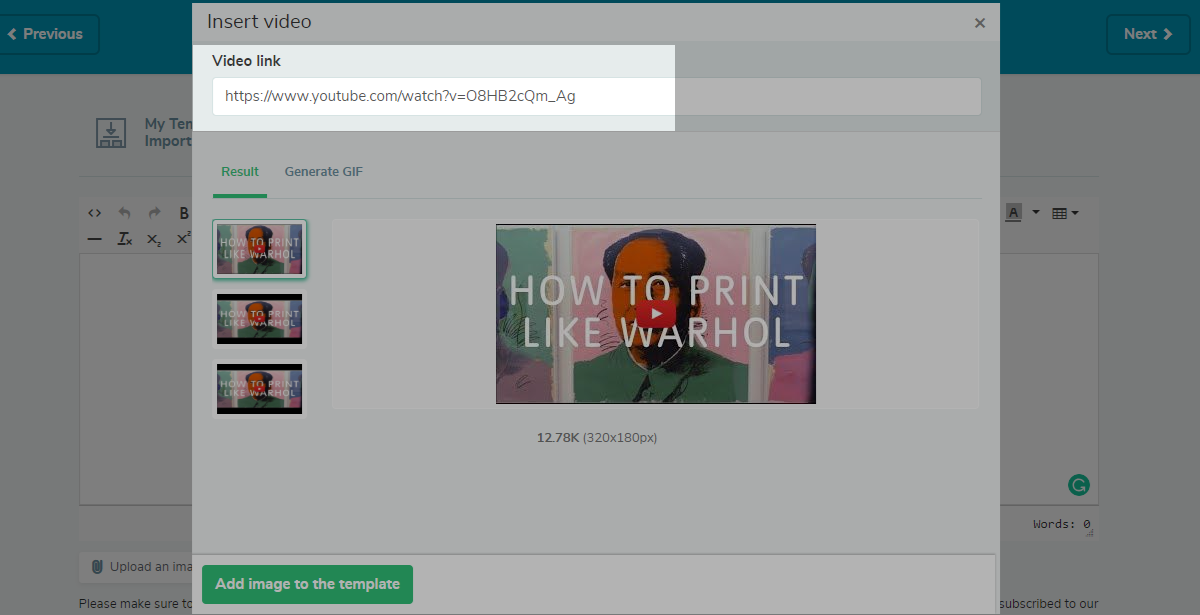Select the third Warhol thumbnail option
1200x615 pixels.
click(260, 389)
